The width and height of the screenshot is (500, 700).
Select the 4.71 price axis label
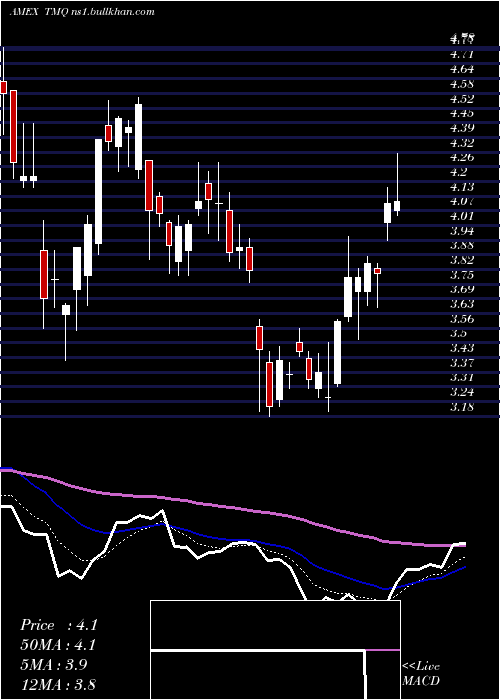pos(462,55)
